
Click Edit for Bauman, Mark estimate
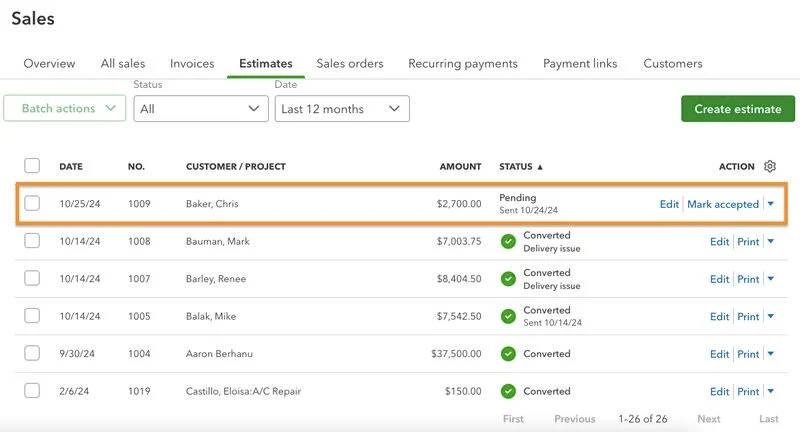point(719,242)
